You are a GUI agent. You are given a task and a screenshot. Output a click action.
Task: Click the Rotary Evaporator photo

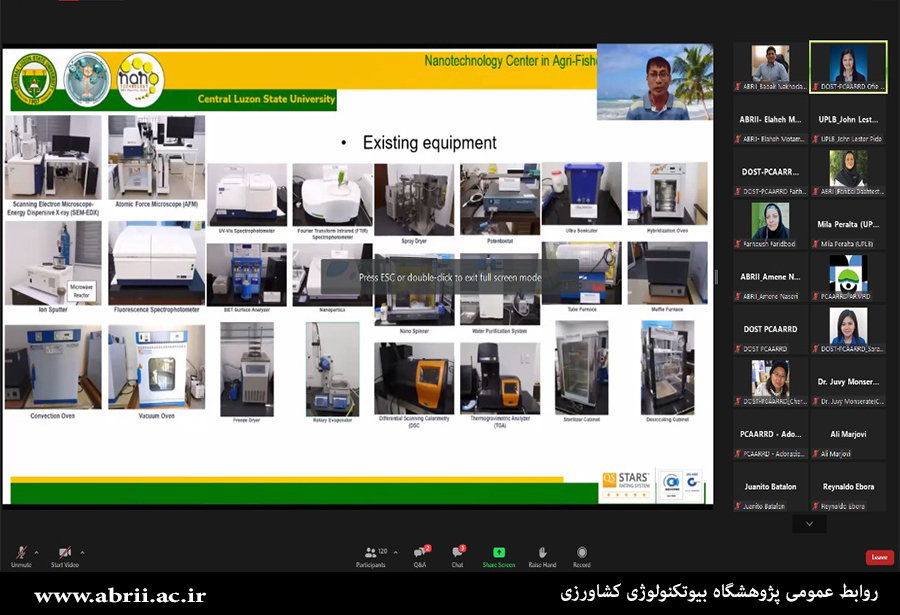[332, 369]
